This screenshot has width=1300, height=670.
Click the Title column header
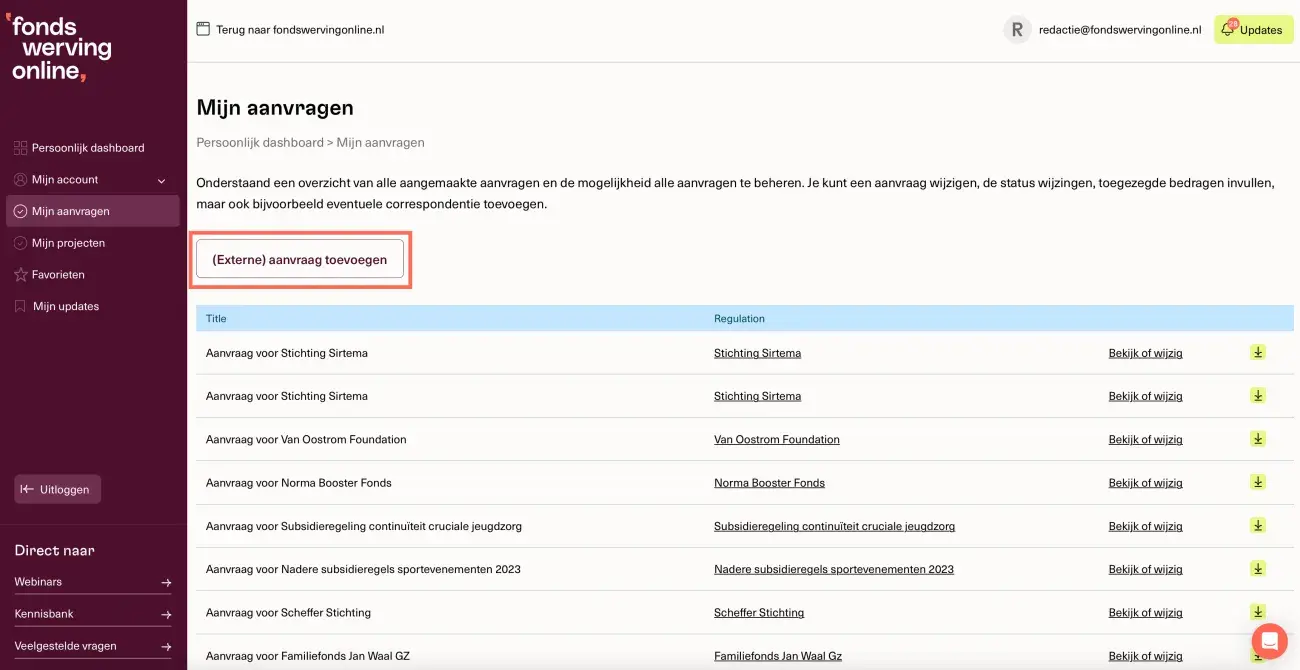coord(216,318)
